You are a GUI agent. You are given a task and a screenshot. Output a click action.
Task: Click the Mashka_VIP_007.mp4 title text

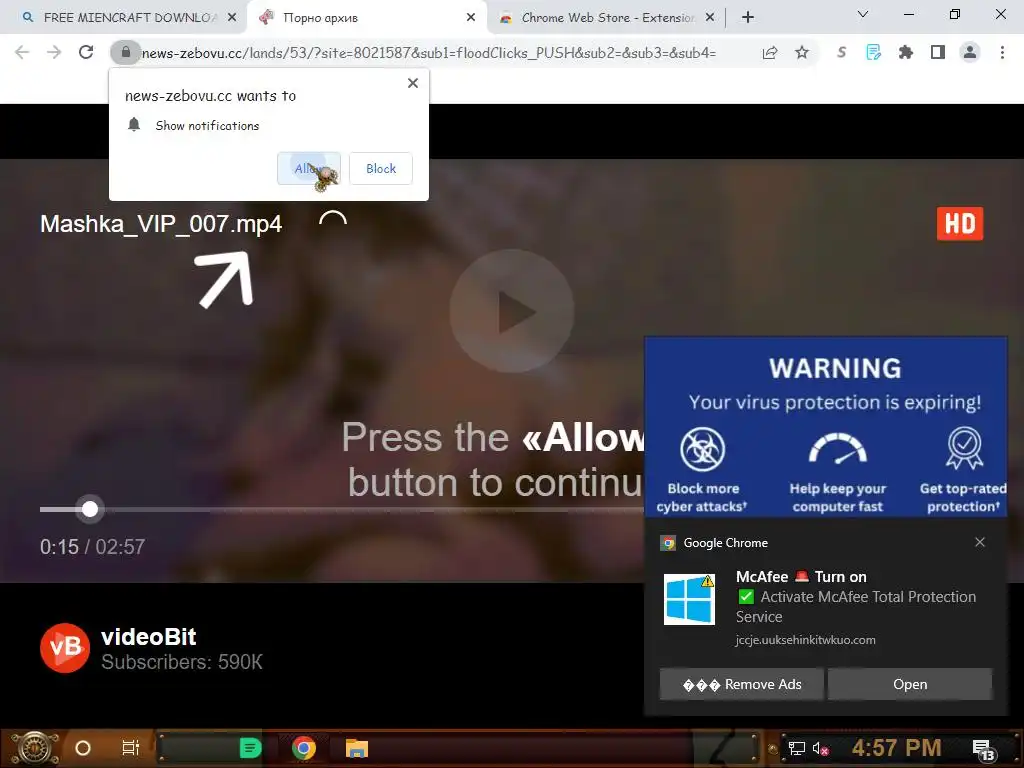(161, 224)
